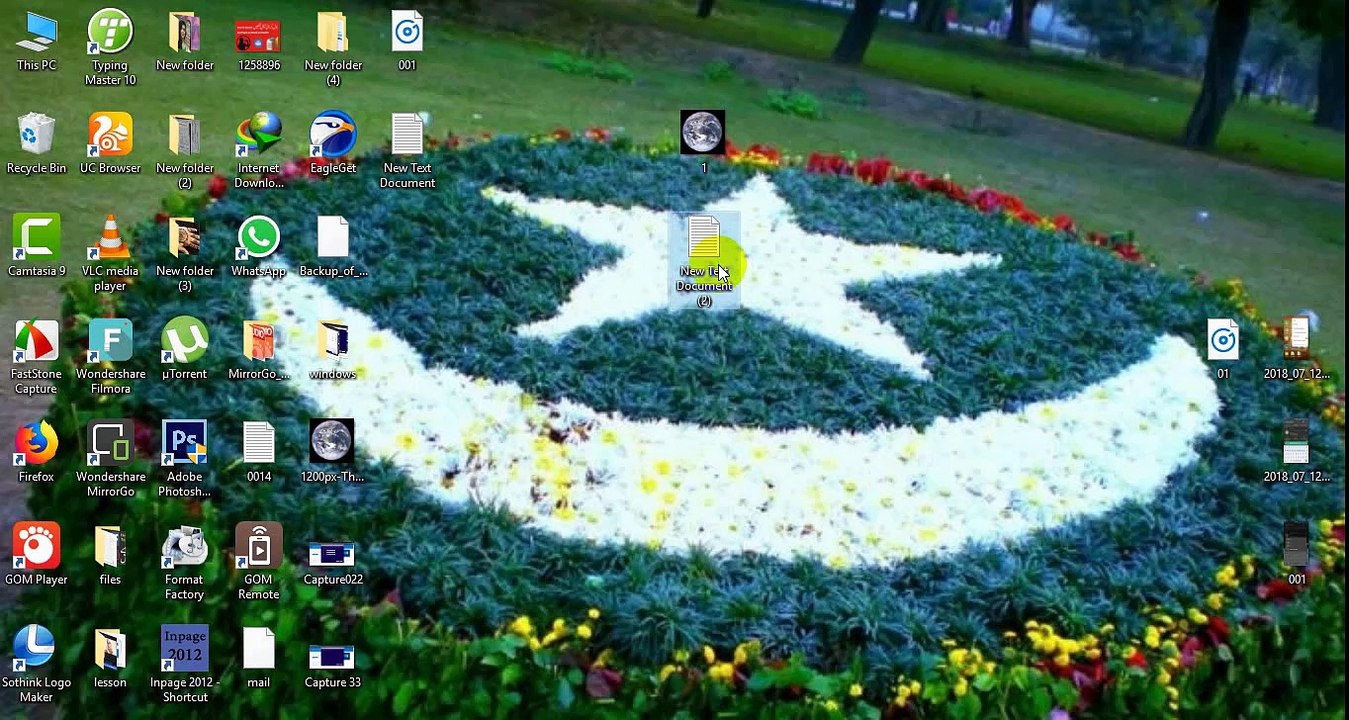This screenshot has width=1349, height=720.
Task: Select the Format Factory shortcut
Action: pos(185,563)
